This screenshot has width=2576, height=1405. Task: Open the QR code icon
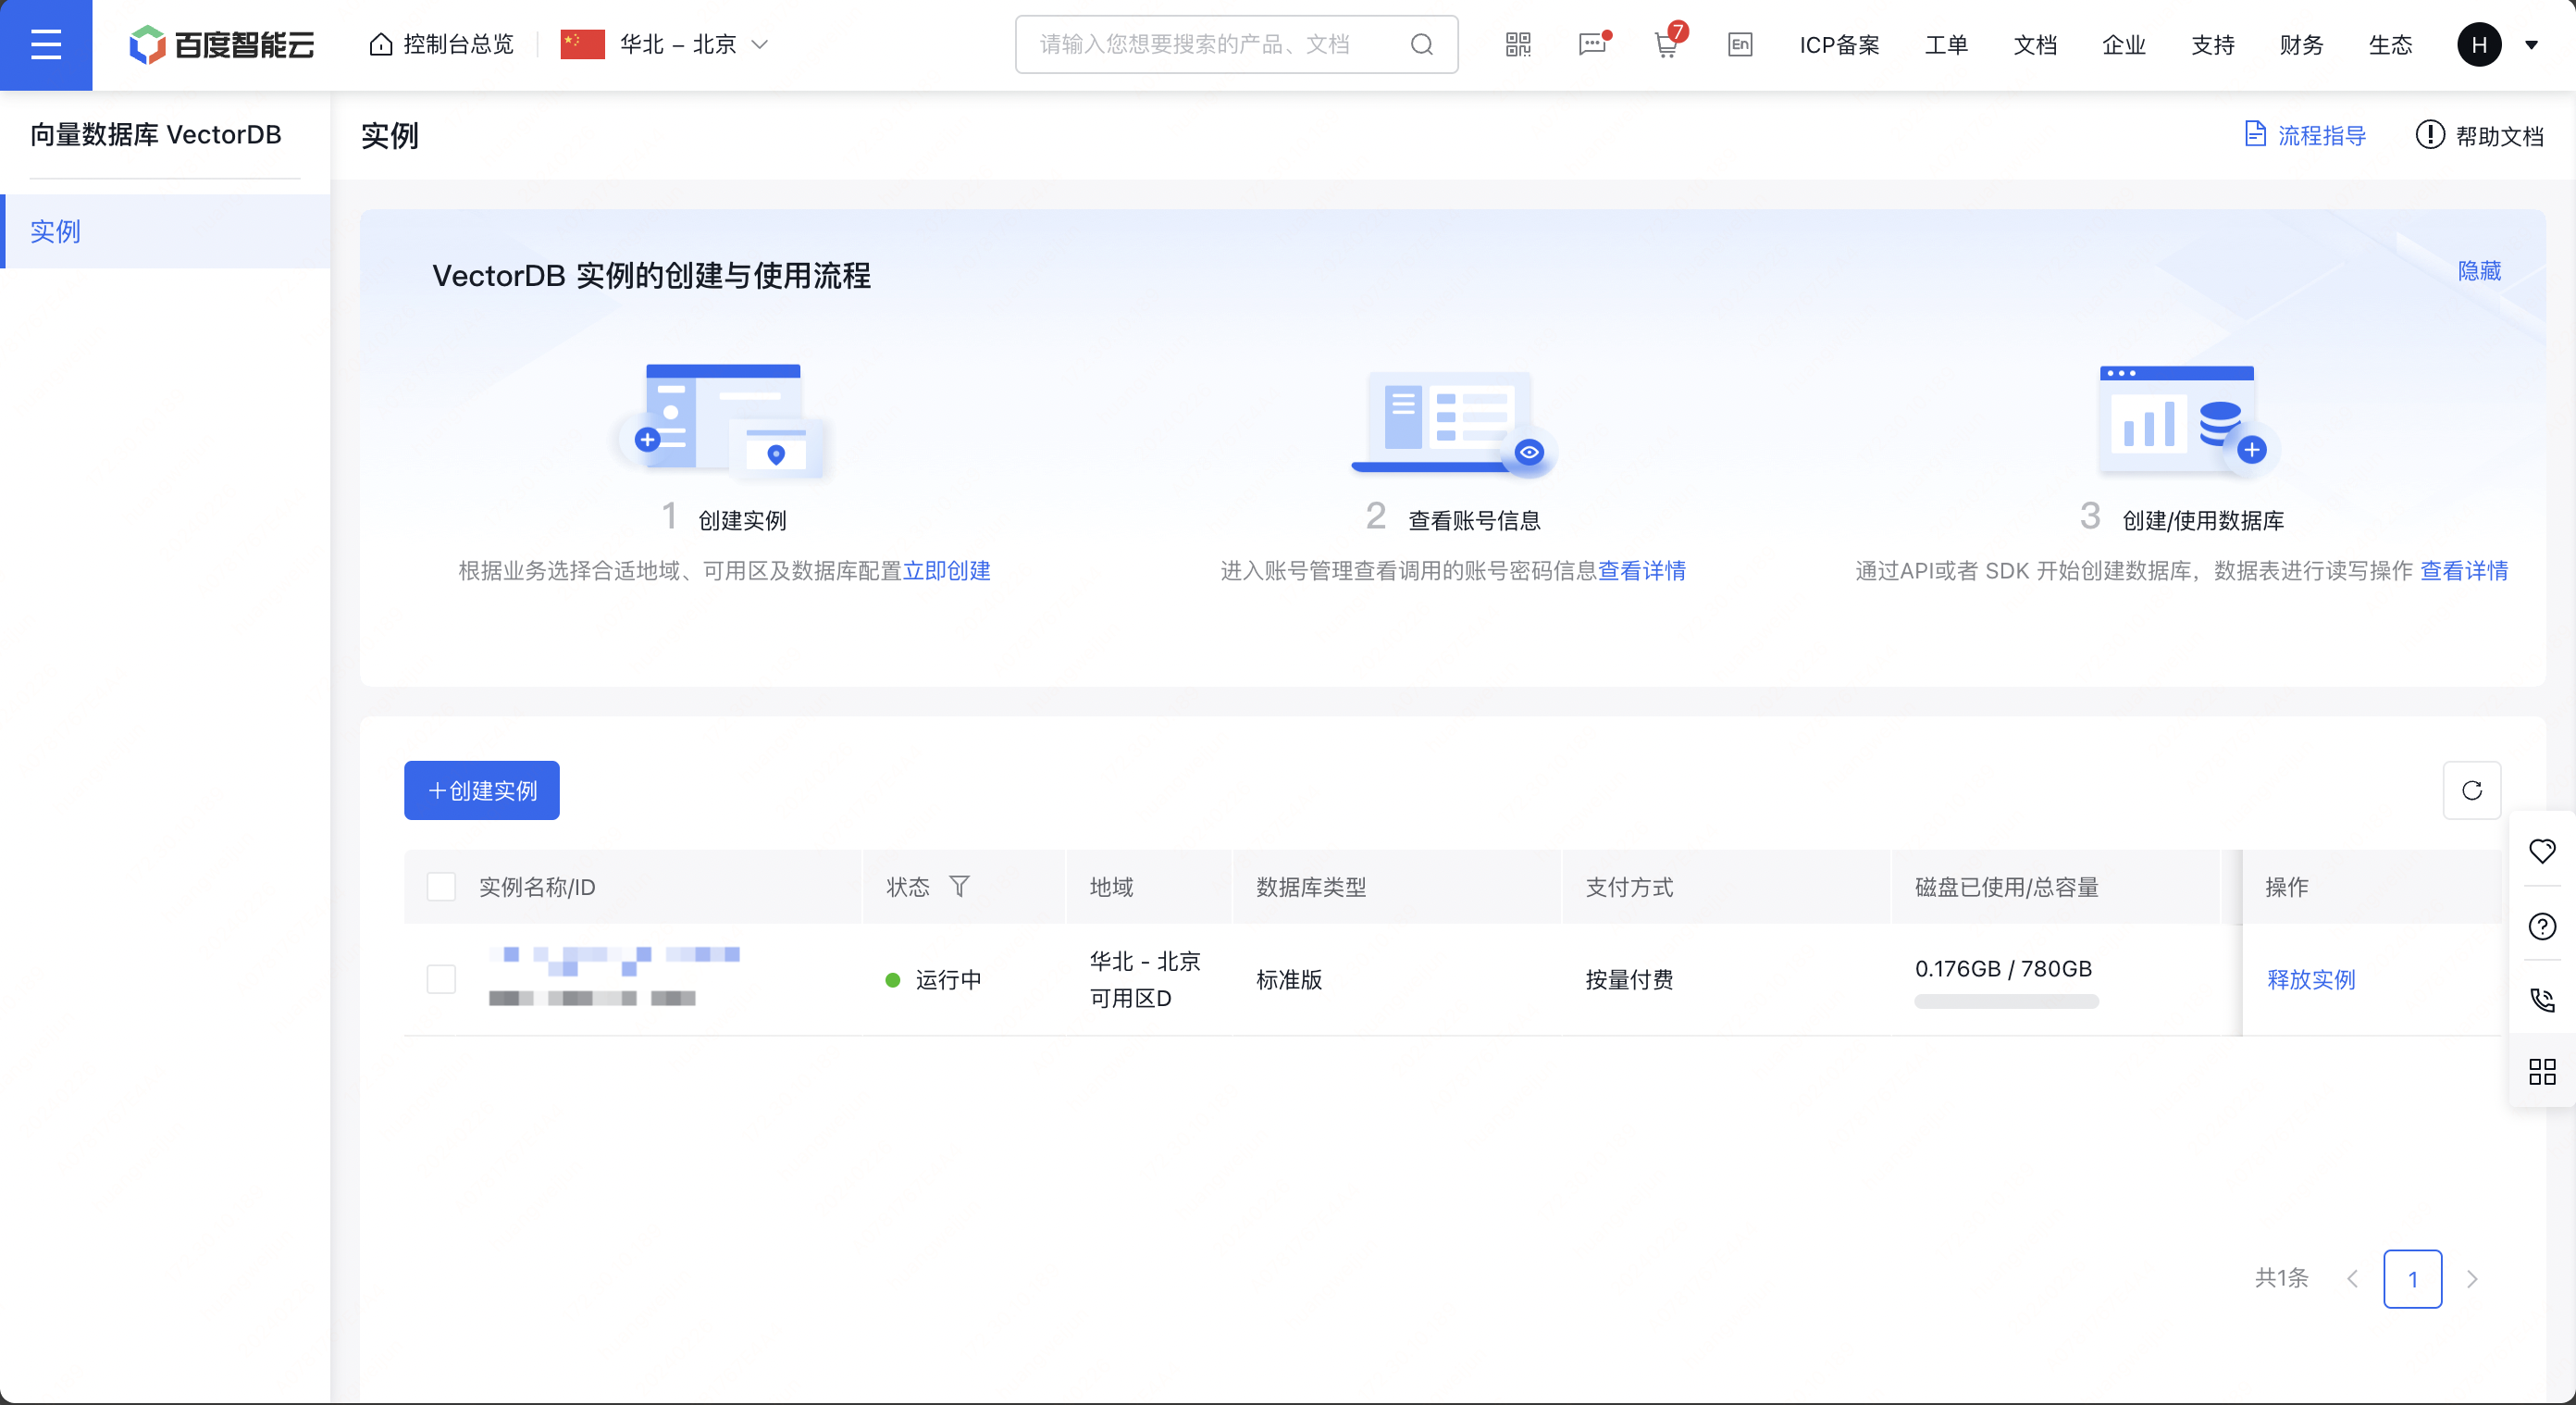pyautogui.click(x=1518, y=45)
